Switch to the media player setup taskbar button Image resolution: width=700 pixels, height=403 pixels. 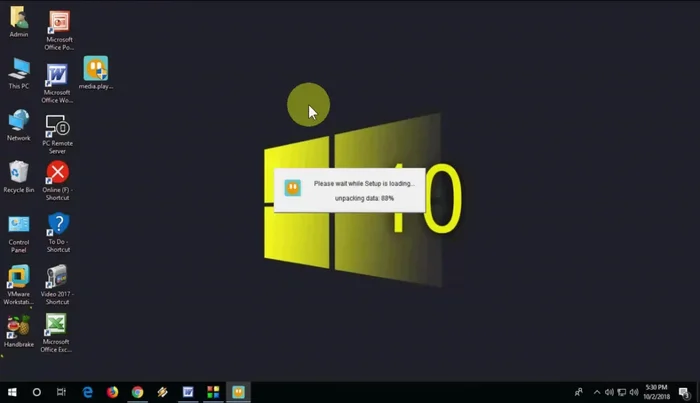[x=238, y=392]
